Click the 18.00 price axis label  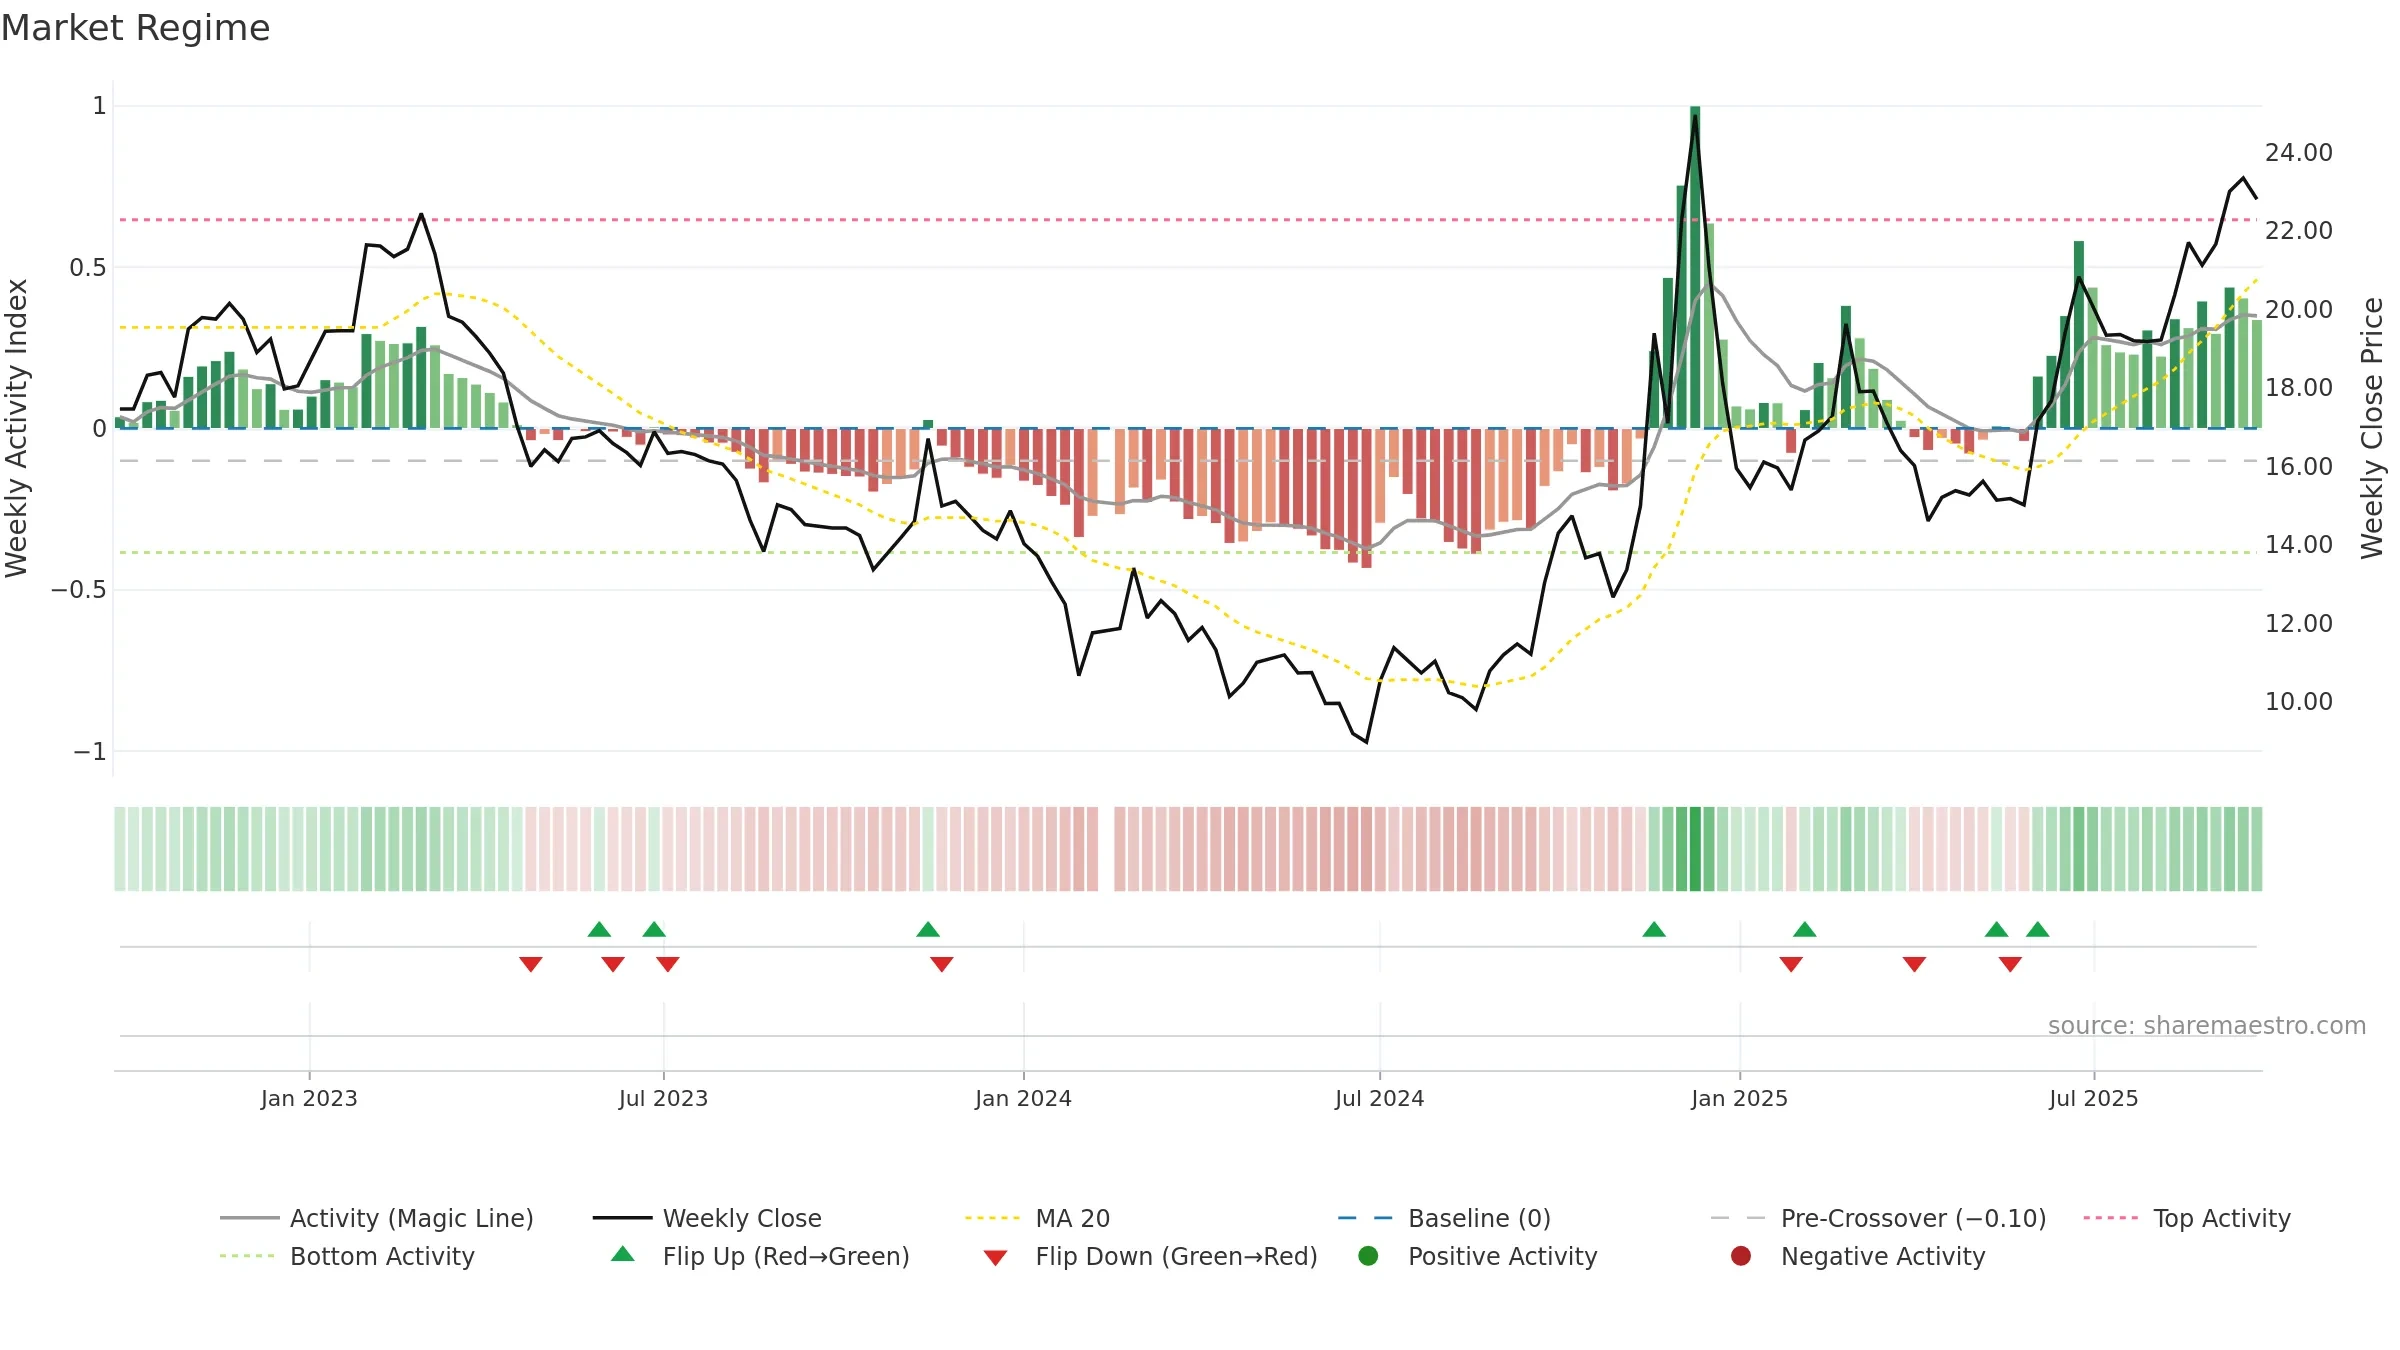[x=2298, y=388]
